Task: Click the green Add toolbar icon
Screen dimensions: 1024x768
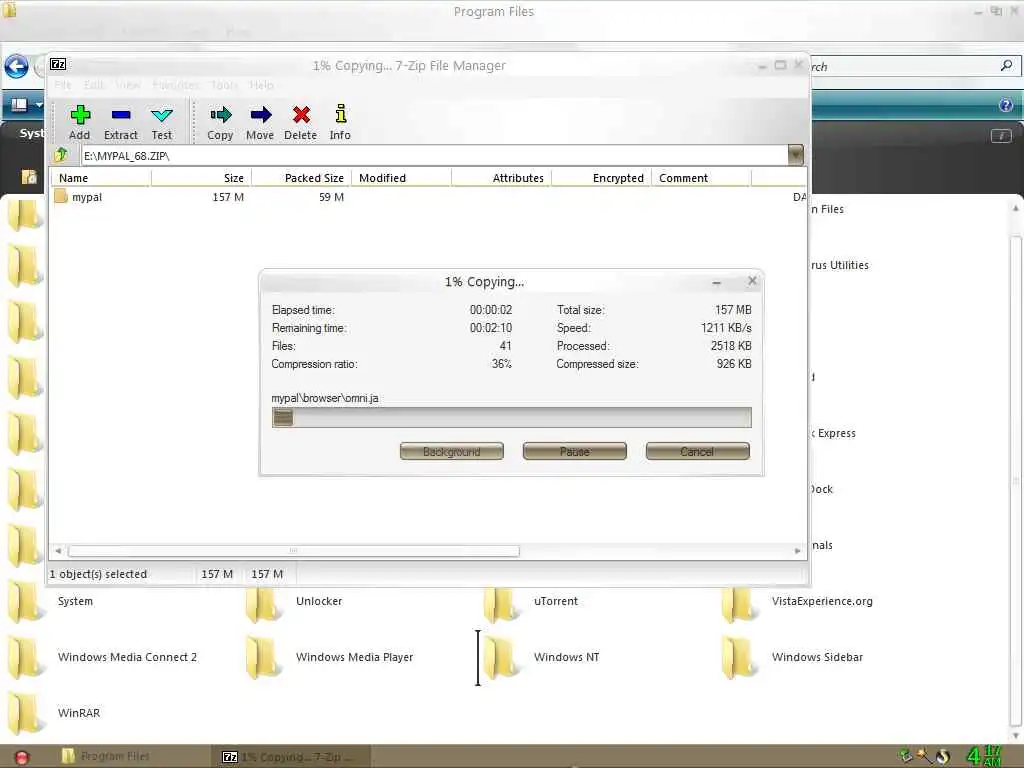Action: coord(80,115)
